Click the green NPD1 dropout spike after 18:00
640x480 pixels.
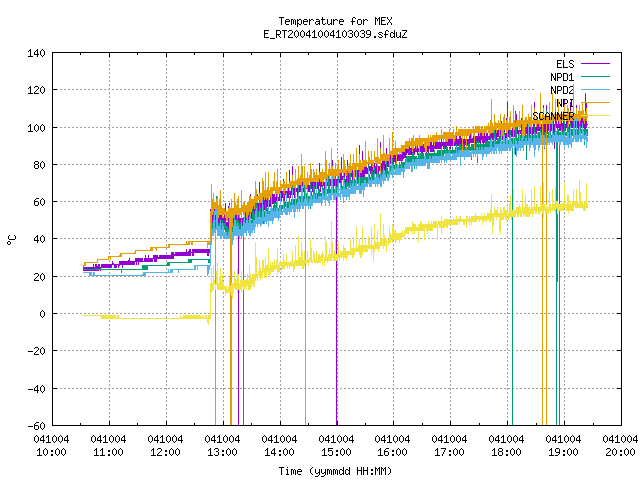[x=513, y=286]
